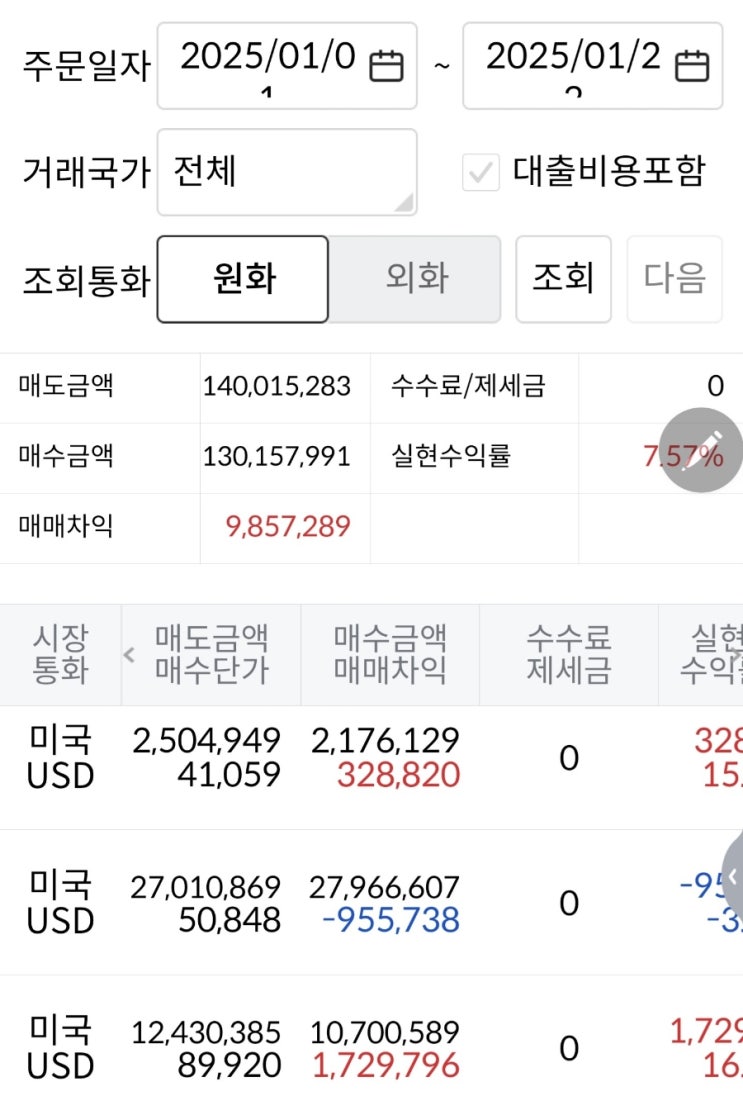Click the 다음 next button

click(674, 279)
